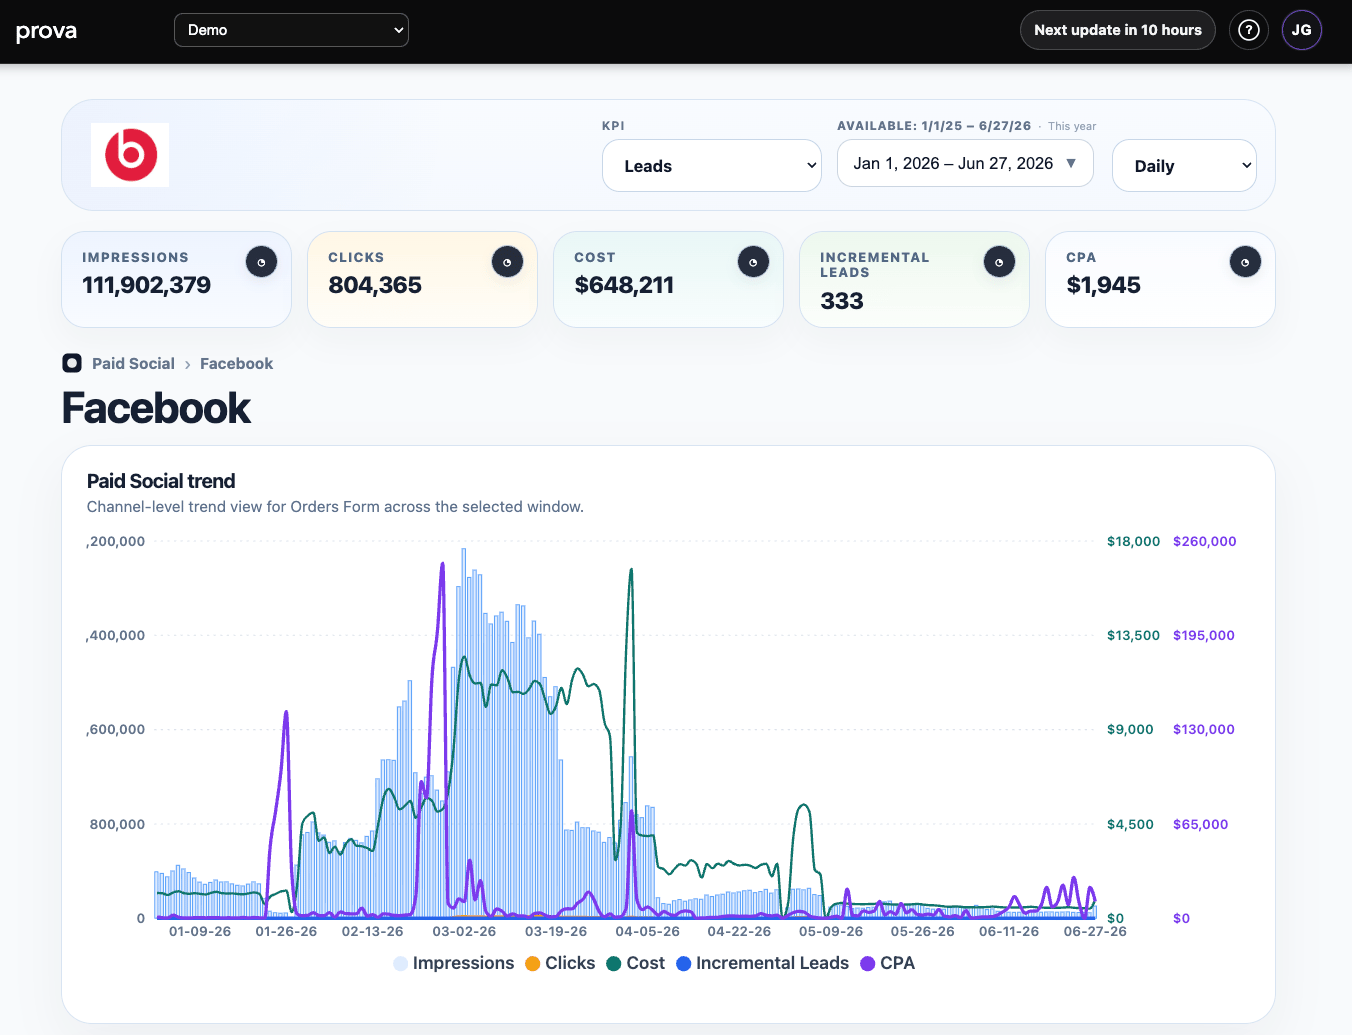Click the $18,000 cost axis label

pos(1133,541)
